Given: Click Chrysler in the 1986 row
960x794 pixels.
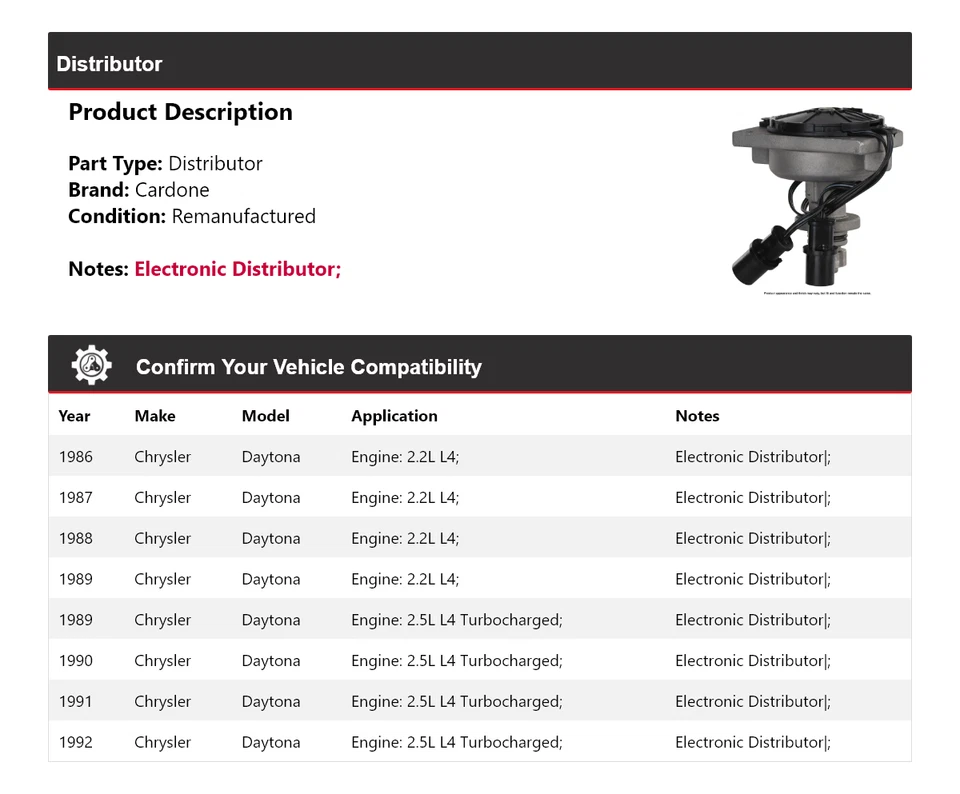Looking at the screenshot, I should click(162, 457).
